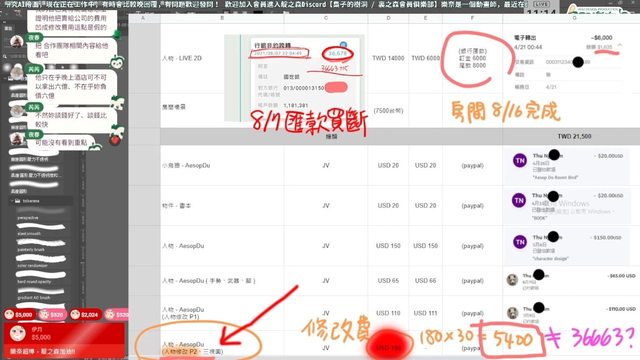Click the TWD 14000 cell
The image size is (640, 360).
click(388, 58)
